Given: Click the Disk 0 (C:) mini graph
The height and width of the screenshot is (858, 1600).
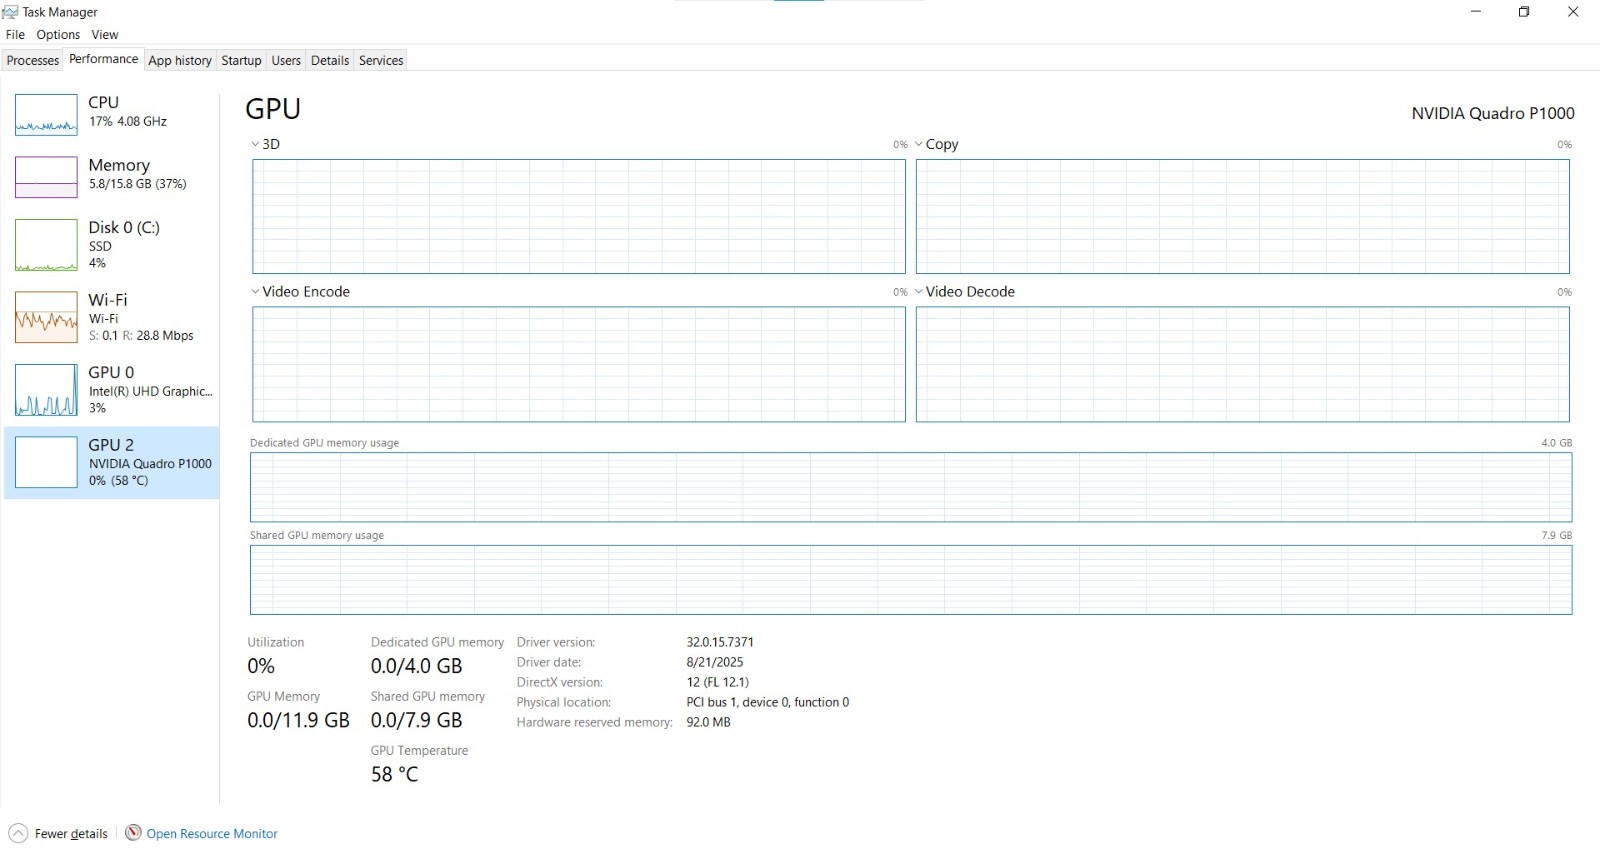Looking at the screenshot, I should click(46, 245).
